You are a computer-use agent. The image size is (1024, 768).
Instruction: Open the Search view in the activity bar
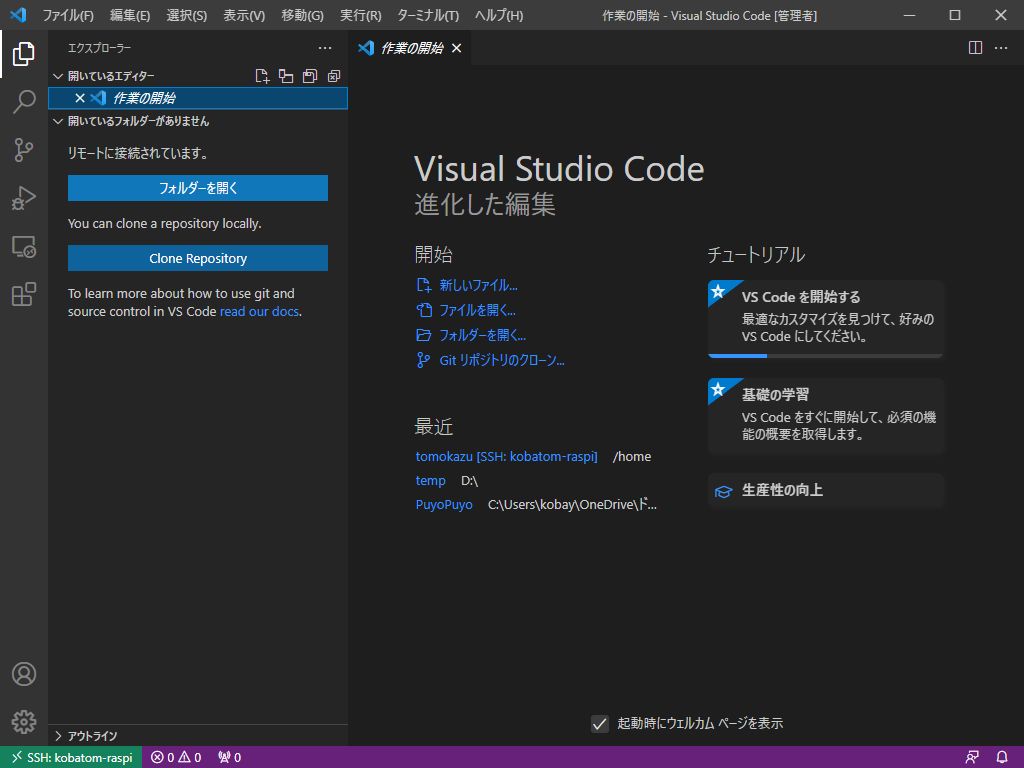pyautogui.click(x=23, y=101)
